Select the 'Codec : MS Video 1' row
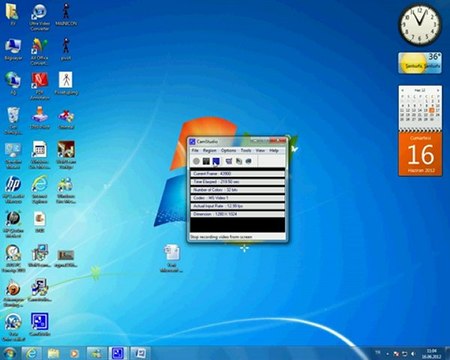The height and width of the screenshot is (360, 450). click(x=238, y=198)
